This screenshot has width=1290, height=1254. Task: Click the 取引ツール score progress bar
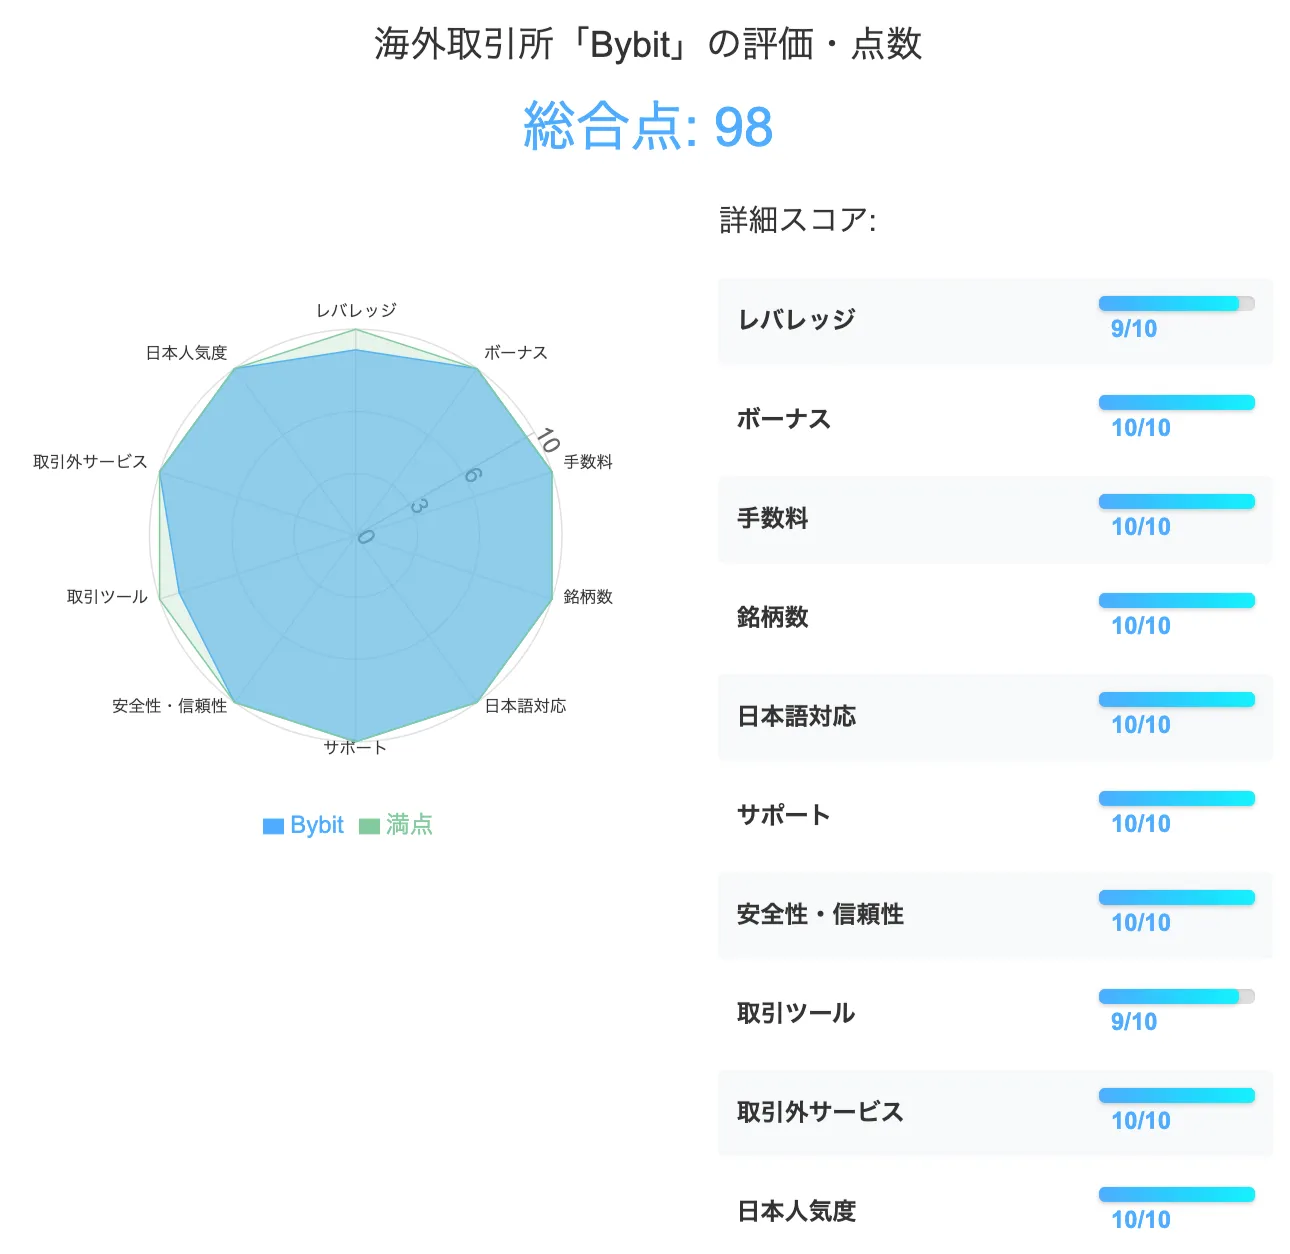(1177, 996)
